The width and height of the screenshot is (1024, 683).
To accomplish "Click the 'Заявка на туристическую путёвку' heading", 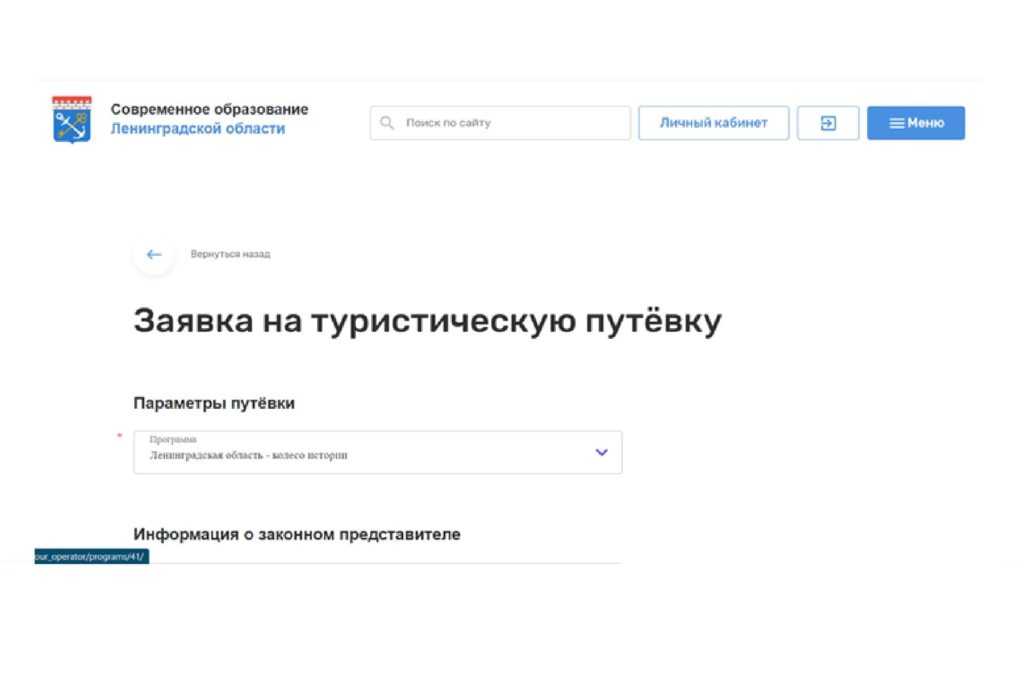I will point(426,322).
